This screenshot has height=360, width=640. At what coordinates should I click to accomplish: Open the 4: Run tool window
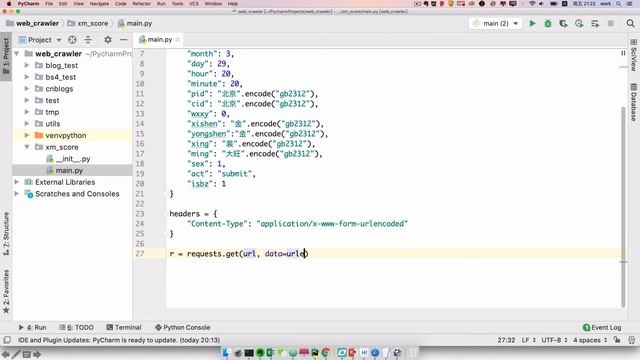33,327
